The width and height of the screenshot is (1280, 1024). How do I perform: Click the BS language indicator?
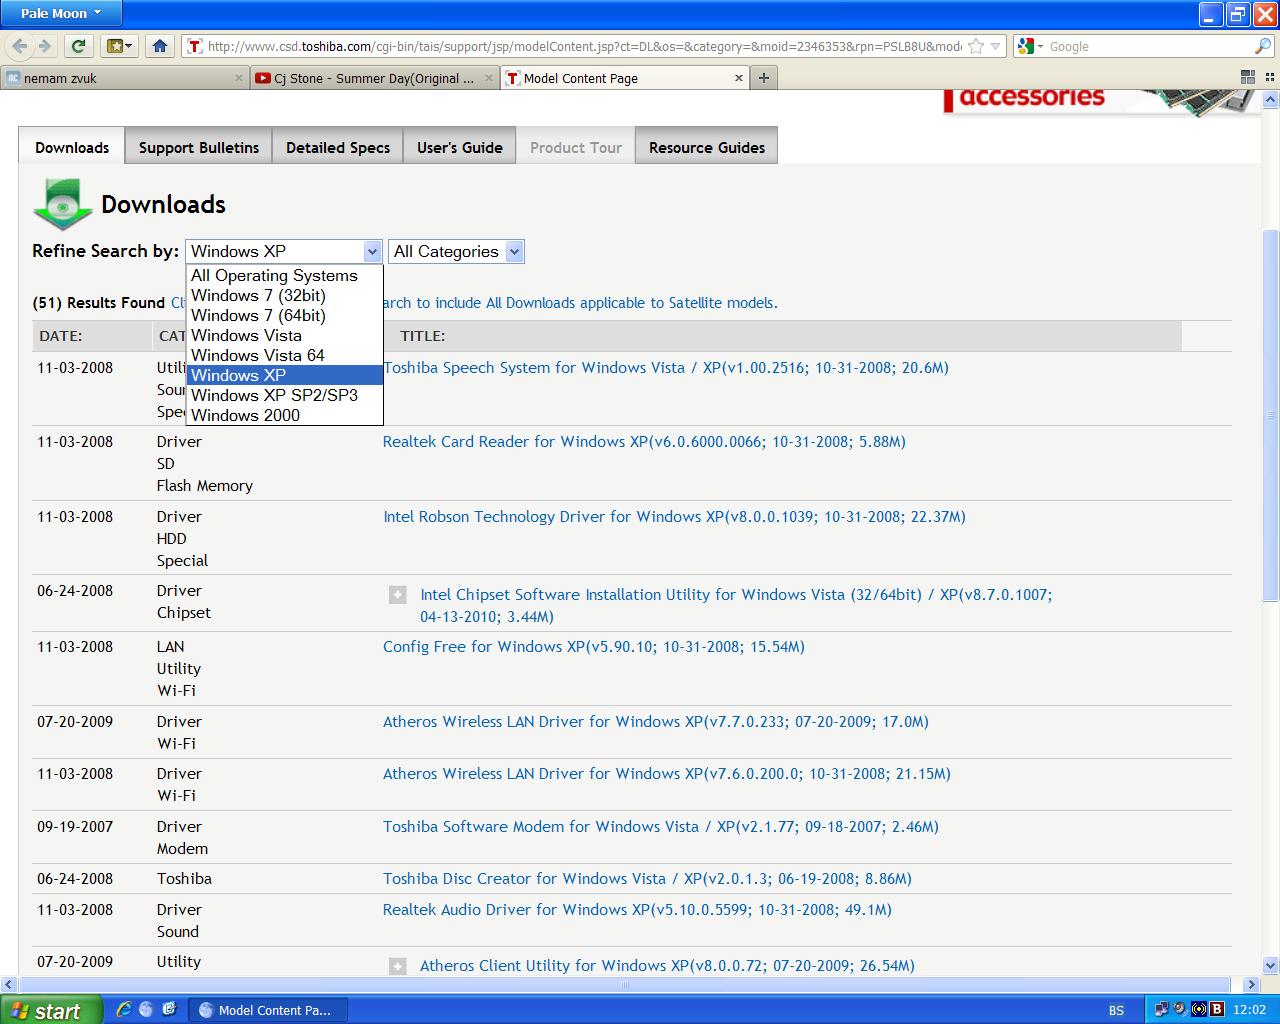pyautogui.click(x=1116, y=1010)
